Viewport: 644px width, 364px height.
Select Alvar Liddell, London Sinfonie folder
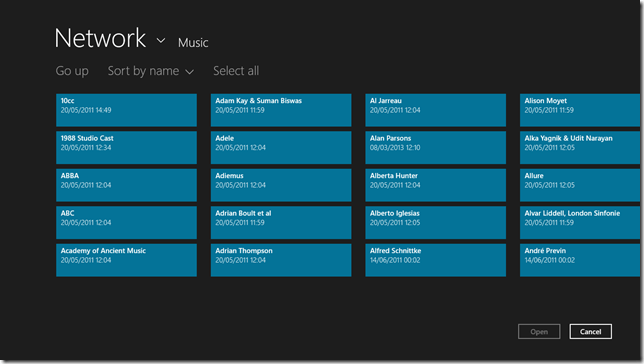point(580,223)
